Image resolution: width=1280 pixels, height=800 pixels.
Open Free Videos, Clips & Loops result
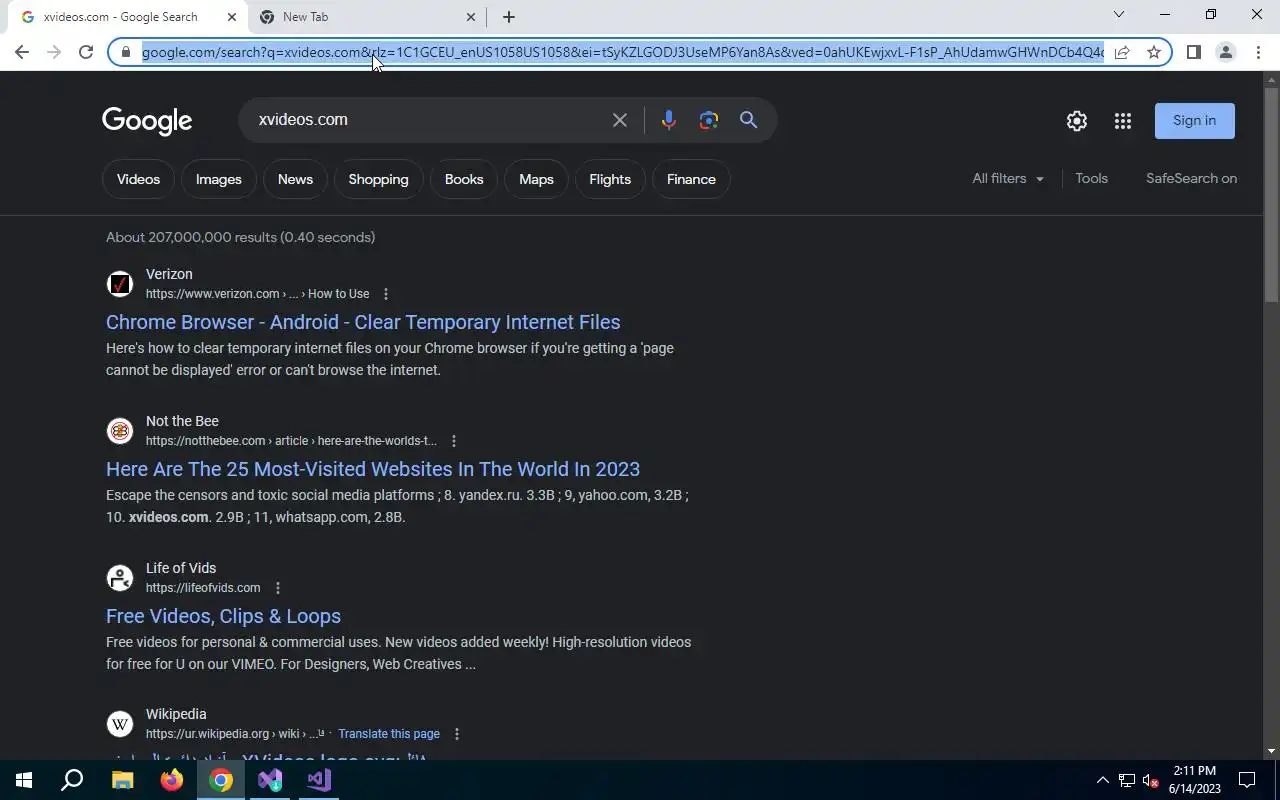pyautogui.click(x=224, y=617)
